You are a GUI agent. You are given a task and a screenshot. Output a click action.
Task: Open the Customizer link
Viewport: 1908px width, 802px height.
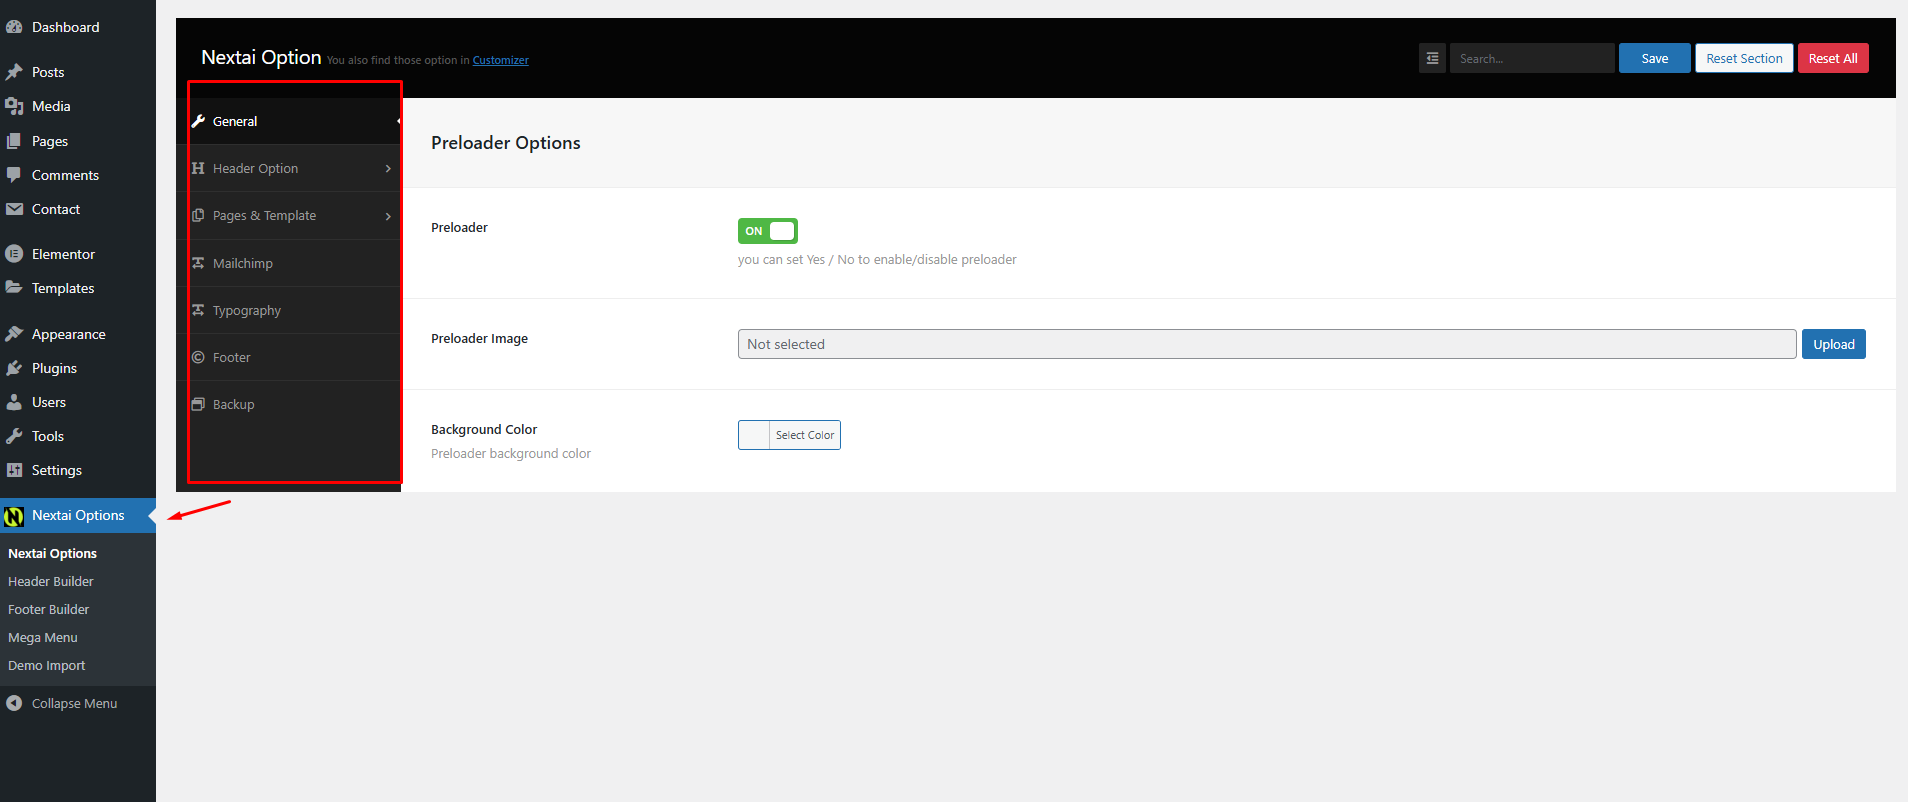[x=500, y=60]
